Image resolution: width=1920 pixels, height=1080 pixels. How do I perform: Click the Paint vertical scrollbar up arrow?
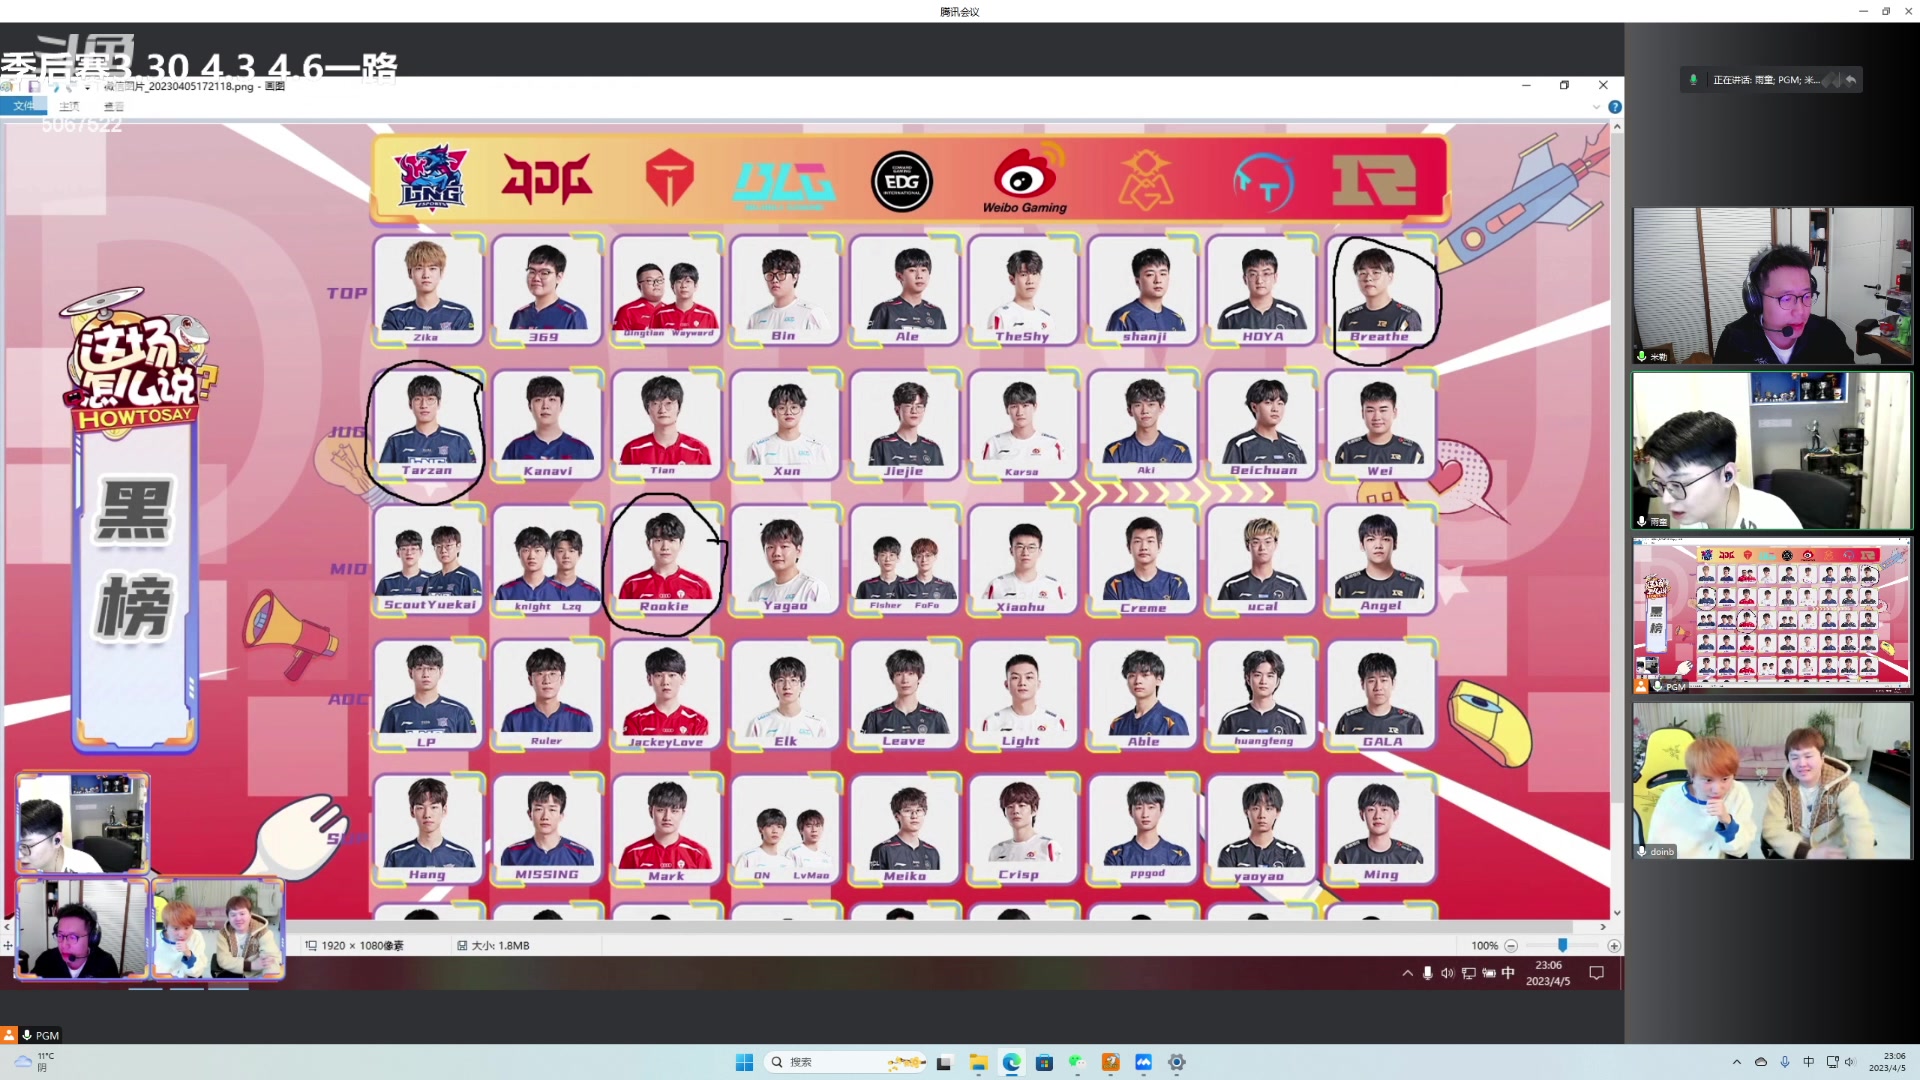tap(1617, 127)
